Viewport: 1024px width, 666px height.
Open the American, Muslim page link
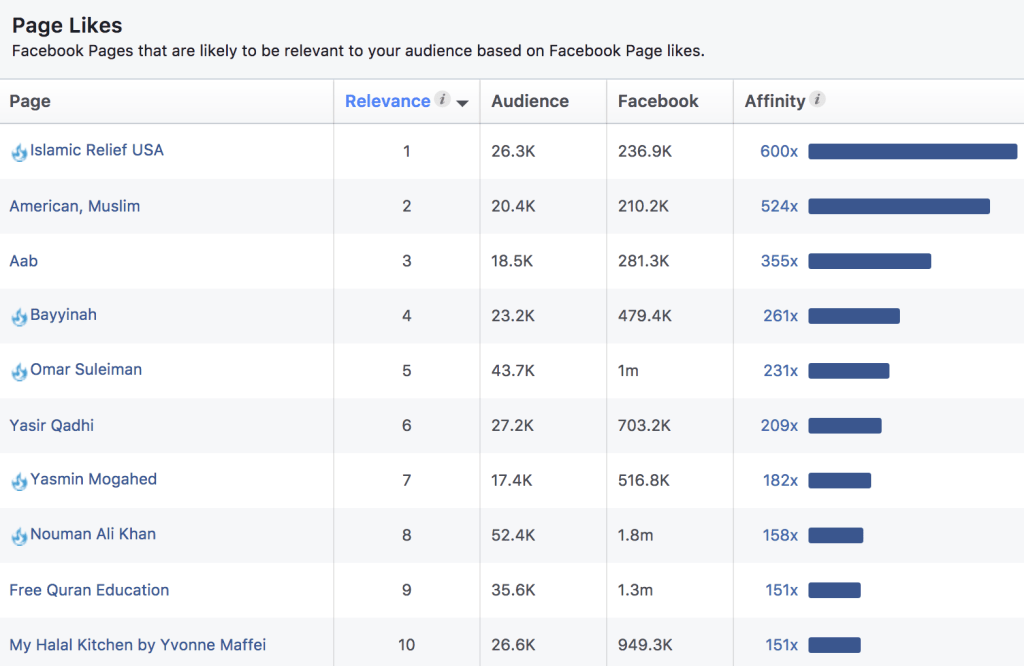(x=74, y=205)
